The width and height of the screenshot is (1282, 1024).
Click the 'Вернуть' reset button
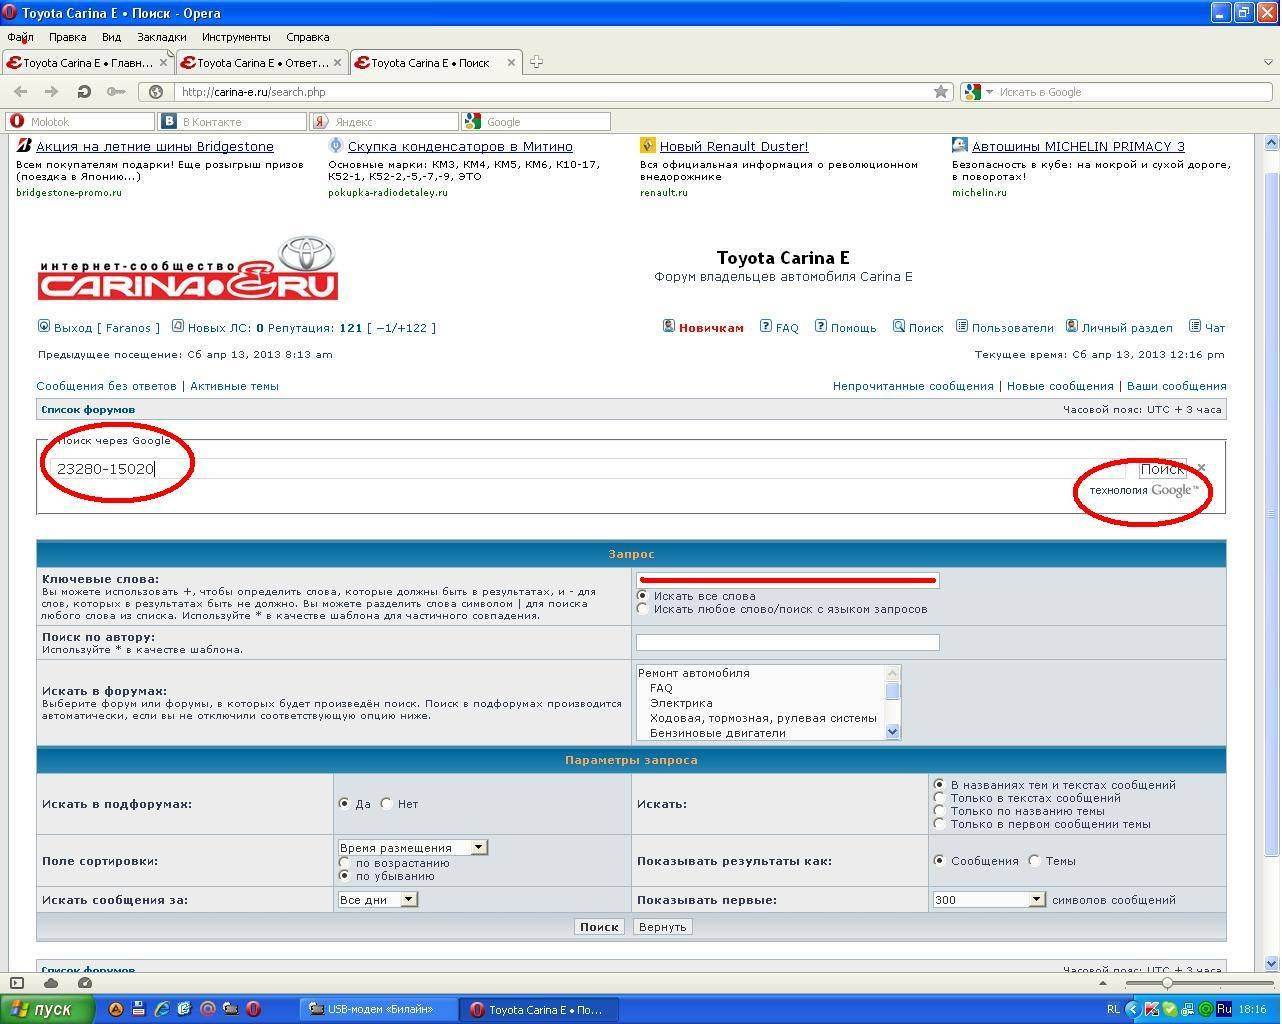point(662,927)
